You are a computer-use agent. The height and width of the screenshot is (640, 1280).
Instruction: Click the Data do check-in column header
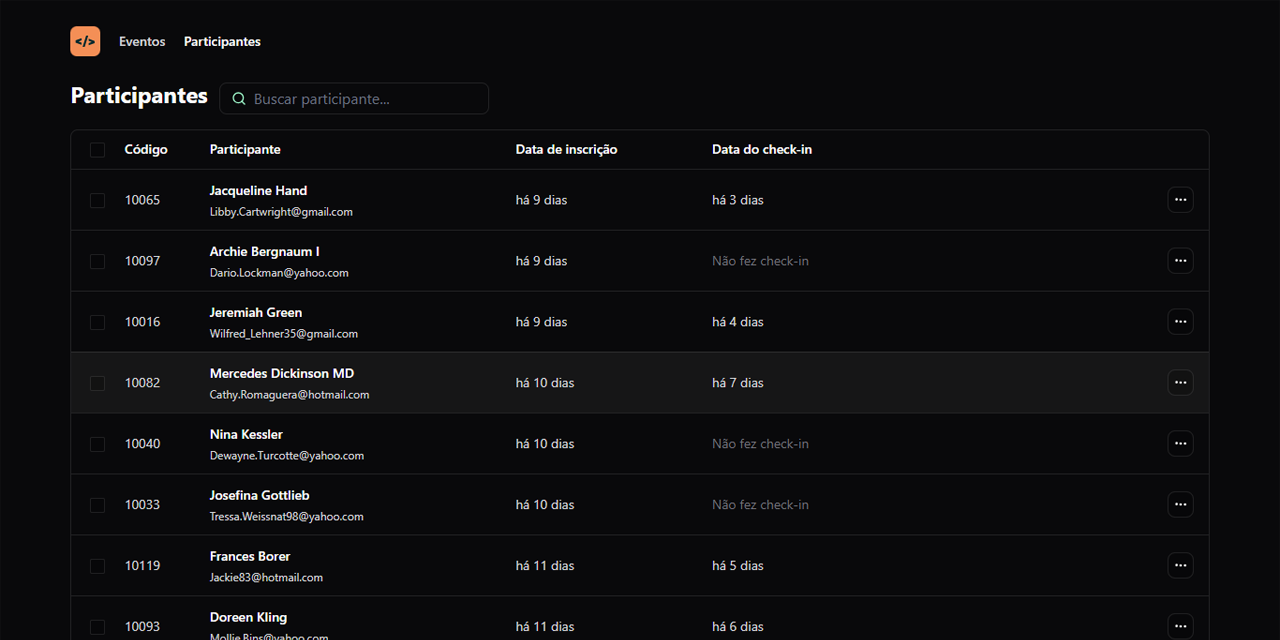pos(761,150)
